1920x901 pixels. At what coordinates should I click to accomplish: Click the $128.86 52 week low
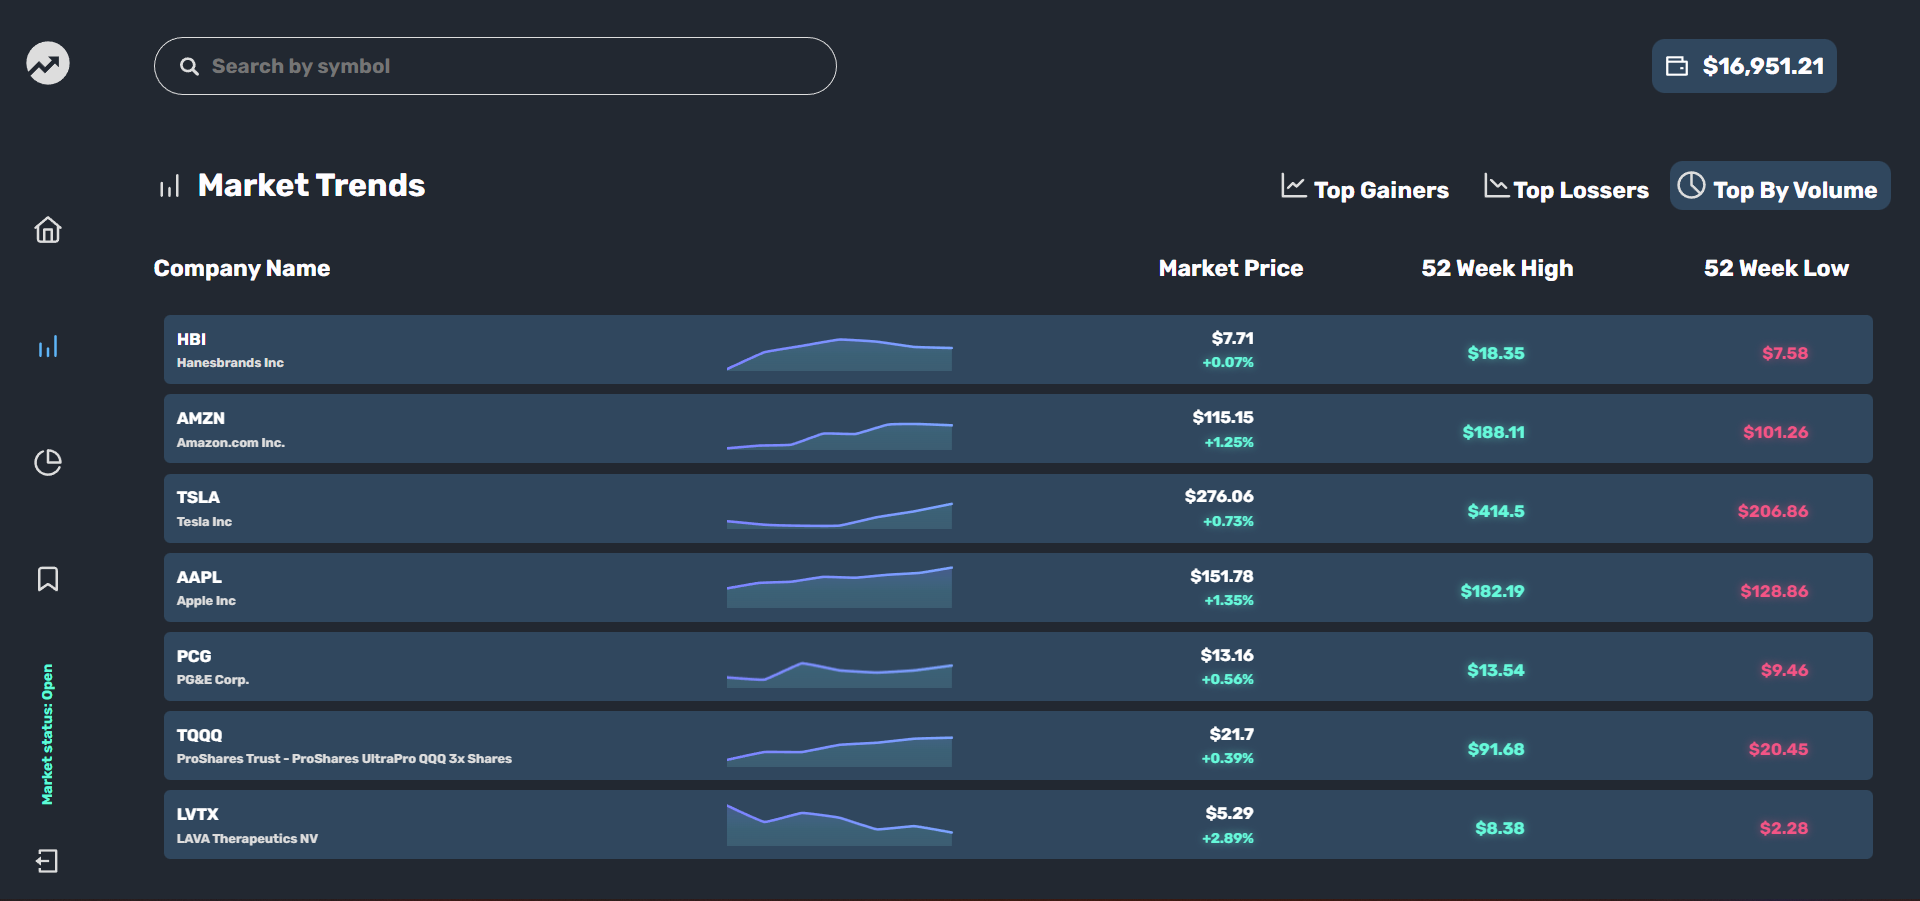tap(1774, 591)
